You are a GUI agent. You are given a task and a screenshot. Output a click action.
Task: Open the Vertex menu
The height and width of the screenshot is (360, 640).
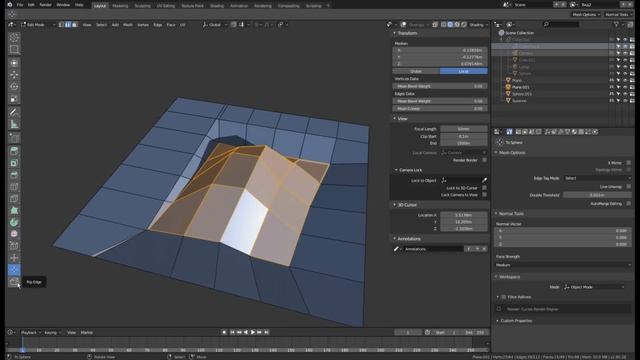tap(143, 24)
